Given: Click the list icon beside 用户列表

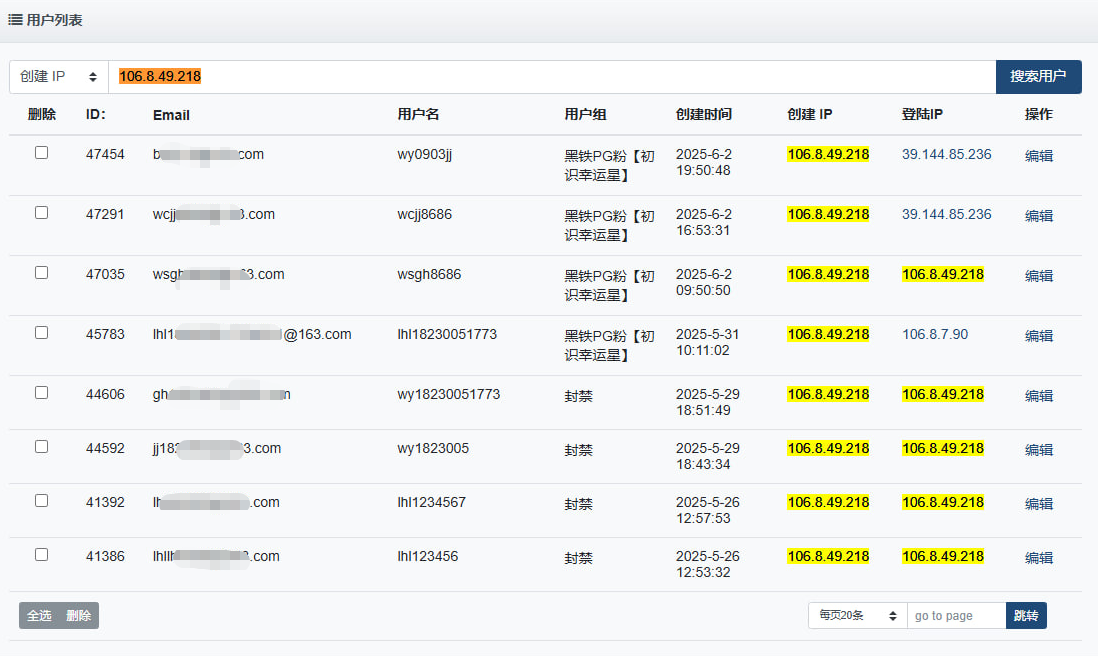Looking at the screenshot, I should click(15, 20).
